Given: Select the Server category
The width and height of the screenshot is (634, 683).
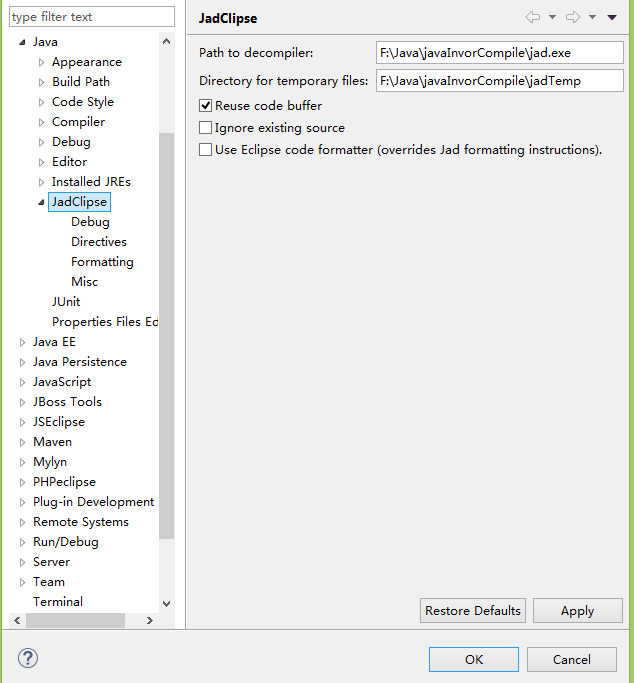Looking at the screenshot, I should click(x=51, y=562).
